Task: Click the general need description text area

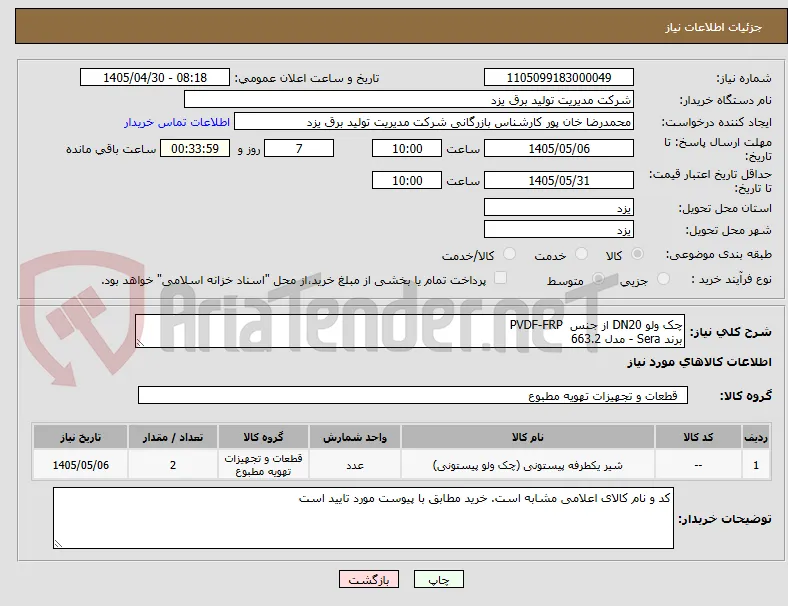Action: coord(410,331)
